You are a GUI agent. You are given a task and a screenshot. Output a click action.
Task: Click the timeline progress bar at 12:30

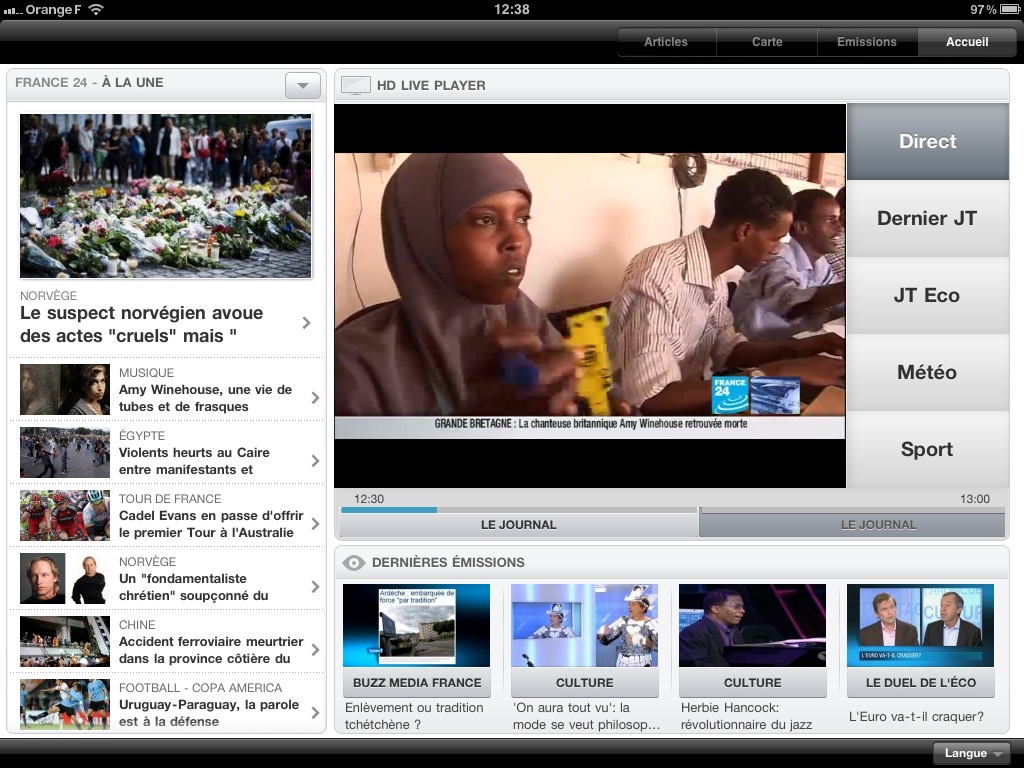tap(389, 510)
